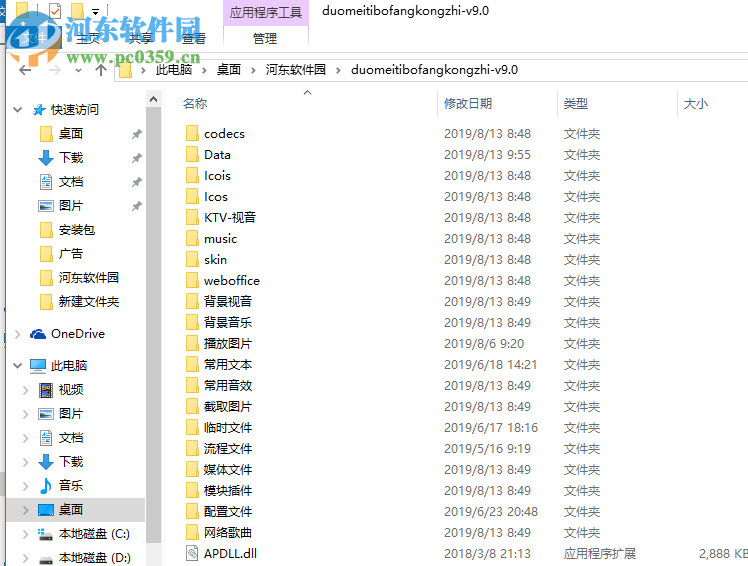748x566 pixels.
Task: Click the 下载 download arrow icon in quick access
Action: pyautogui.click(x=46, y=157)
